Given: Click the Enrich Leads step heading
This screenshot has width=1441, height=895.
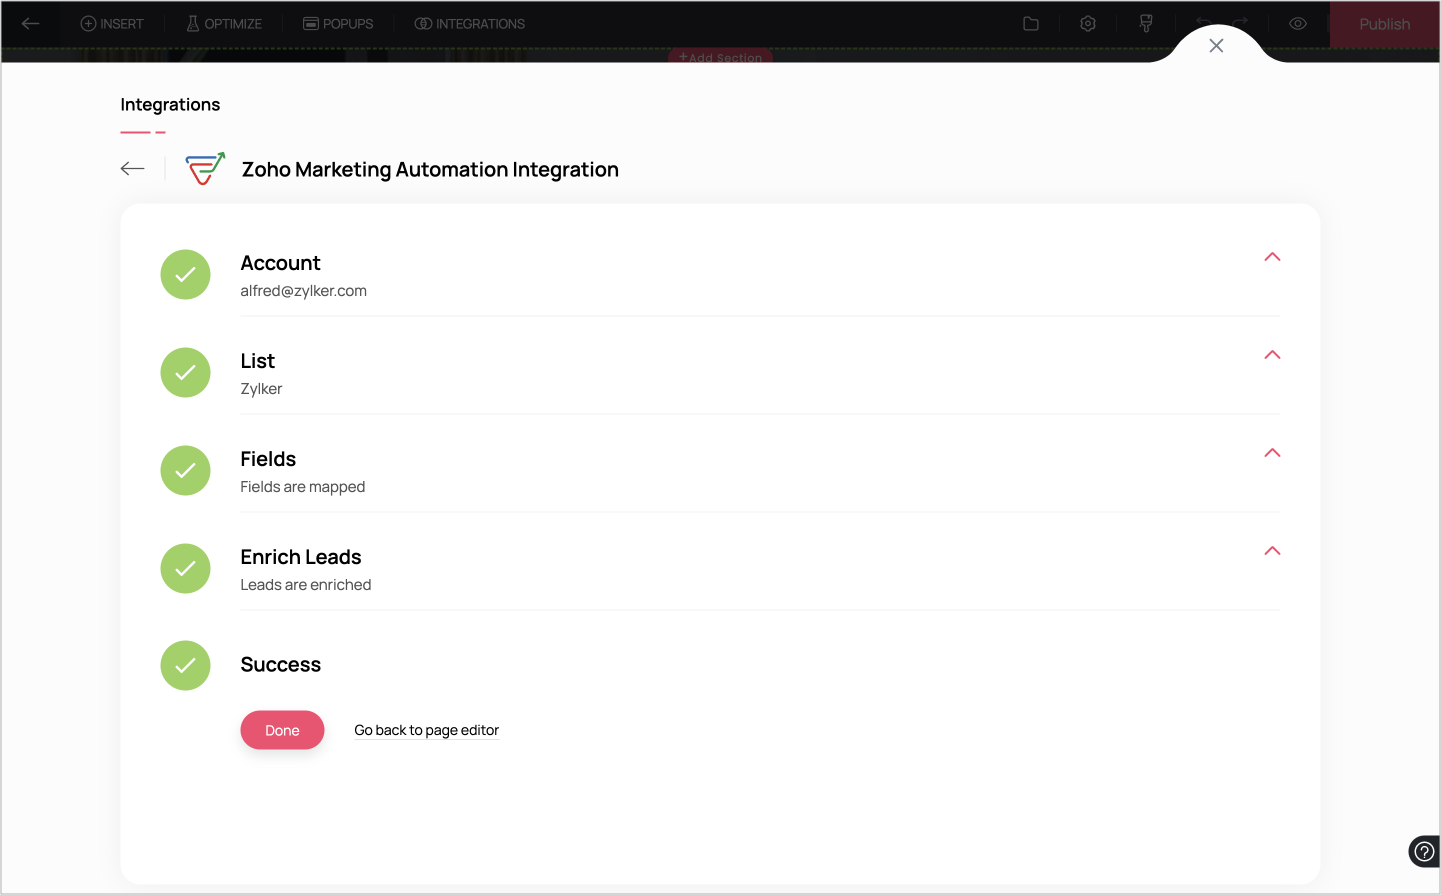Looking at the screenshot, I should (301, 557).
